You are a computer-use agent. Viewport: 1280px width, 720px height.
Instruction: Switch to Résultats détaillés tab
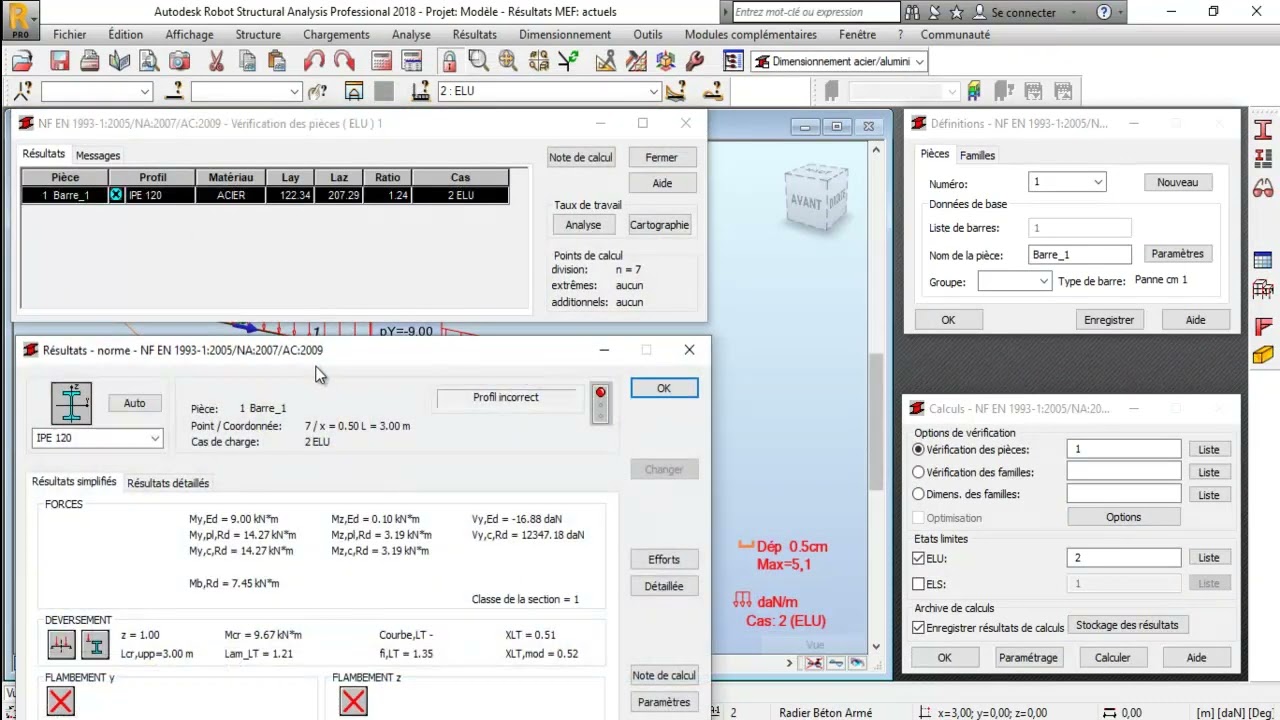(x=168, y=483)
